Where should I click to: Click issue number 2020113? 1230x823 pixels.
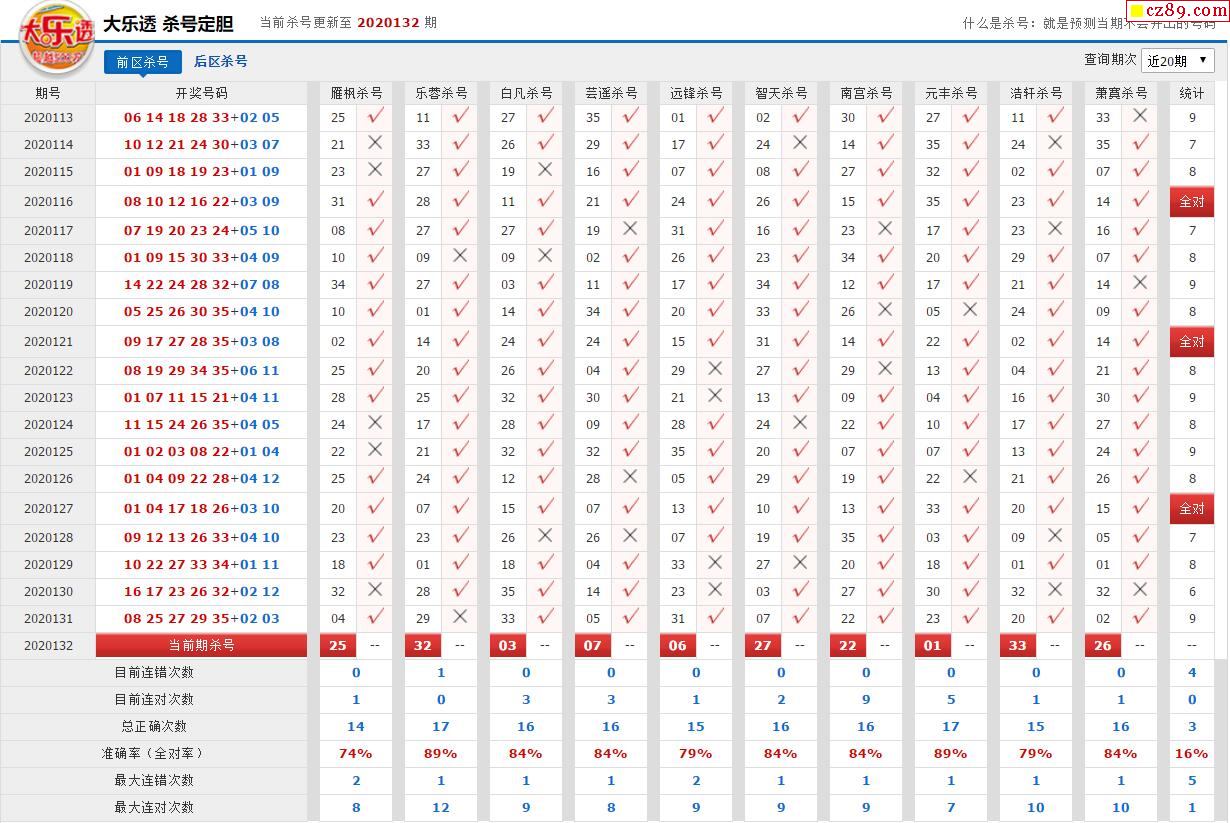(48, 118)
